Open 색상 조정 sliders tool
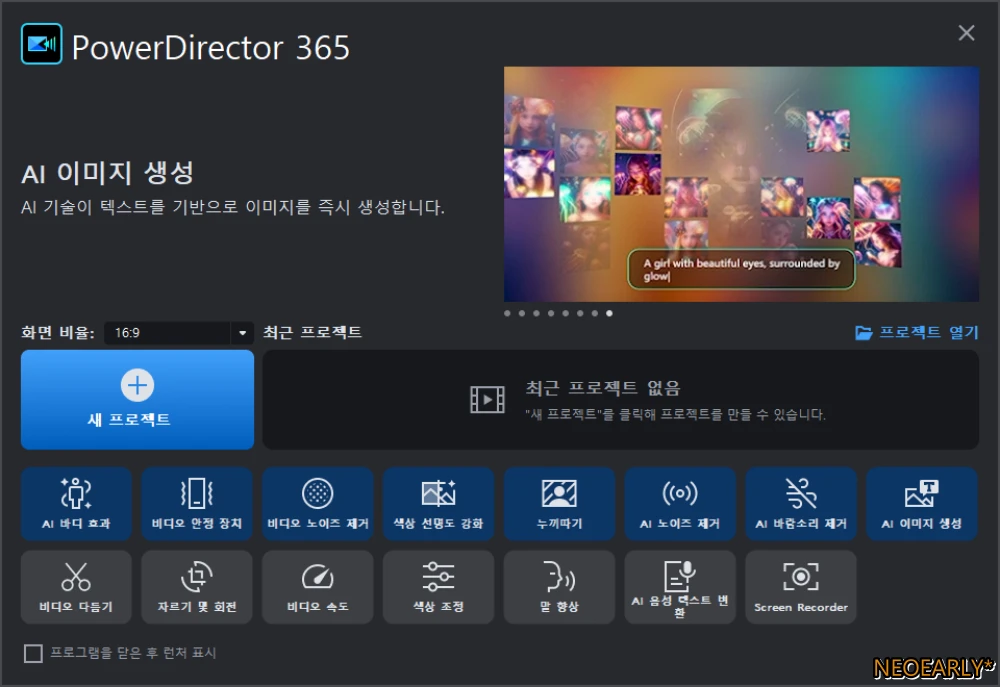This screenshot has height=687, width=1000. pos(439,587)
